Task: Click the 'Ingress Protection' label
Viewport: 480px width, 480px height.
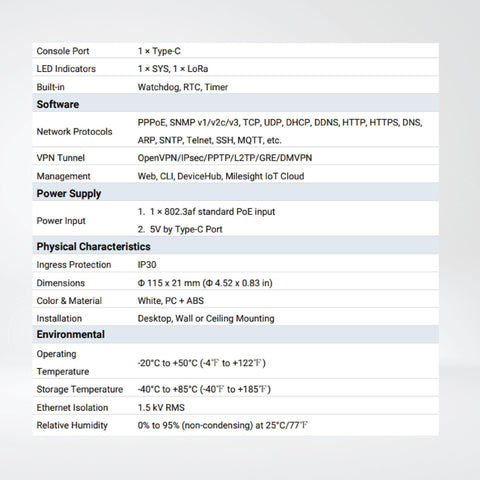Action: 74,265
